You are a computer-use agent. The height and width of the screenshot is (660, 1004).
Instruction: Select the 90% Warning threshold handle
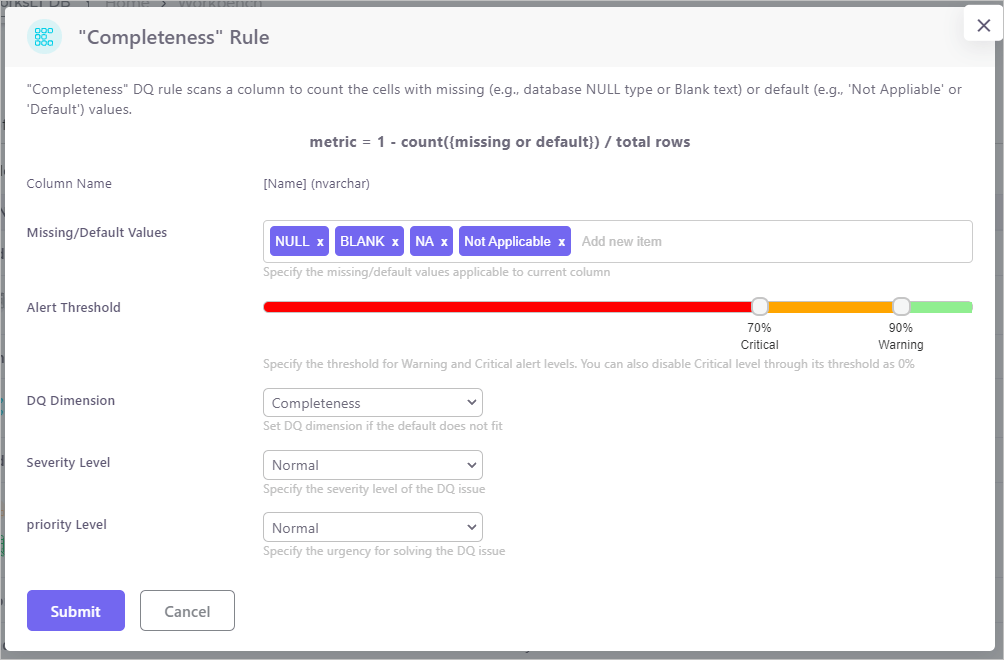coord(901,306)
